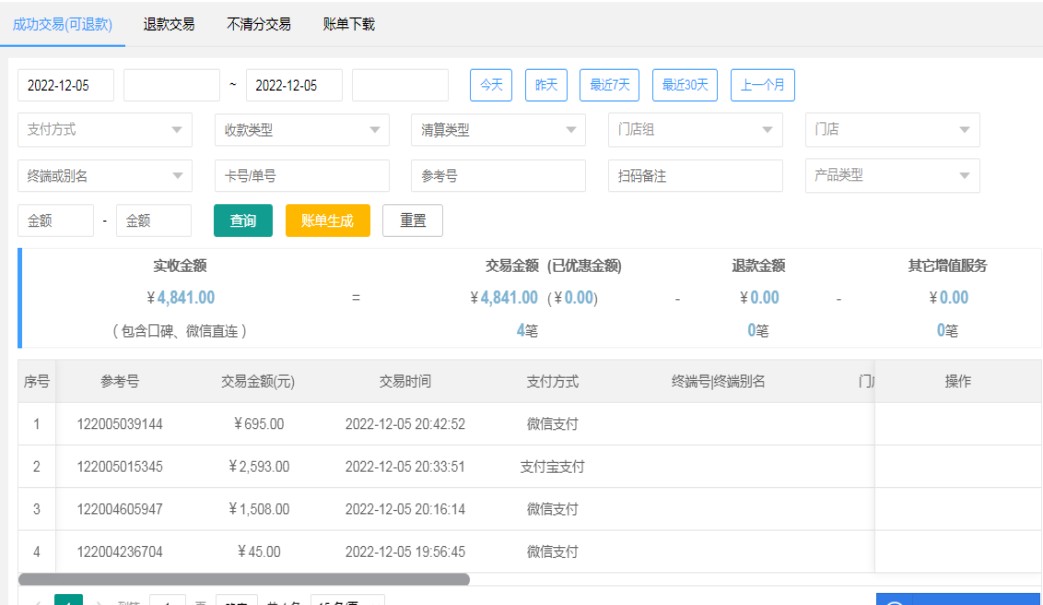1043x605 pixels.
Task: Select the row with reference 122005015345
Action: (x=120, y=467)
